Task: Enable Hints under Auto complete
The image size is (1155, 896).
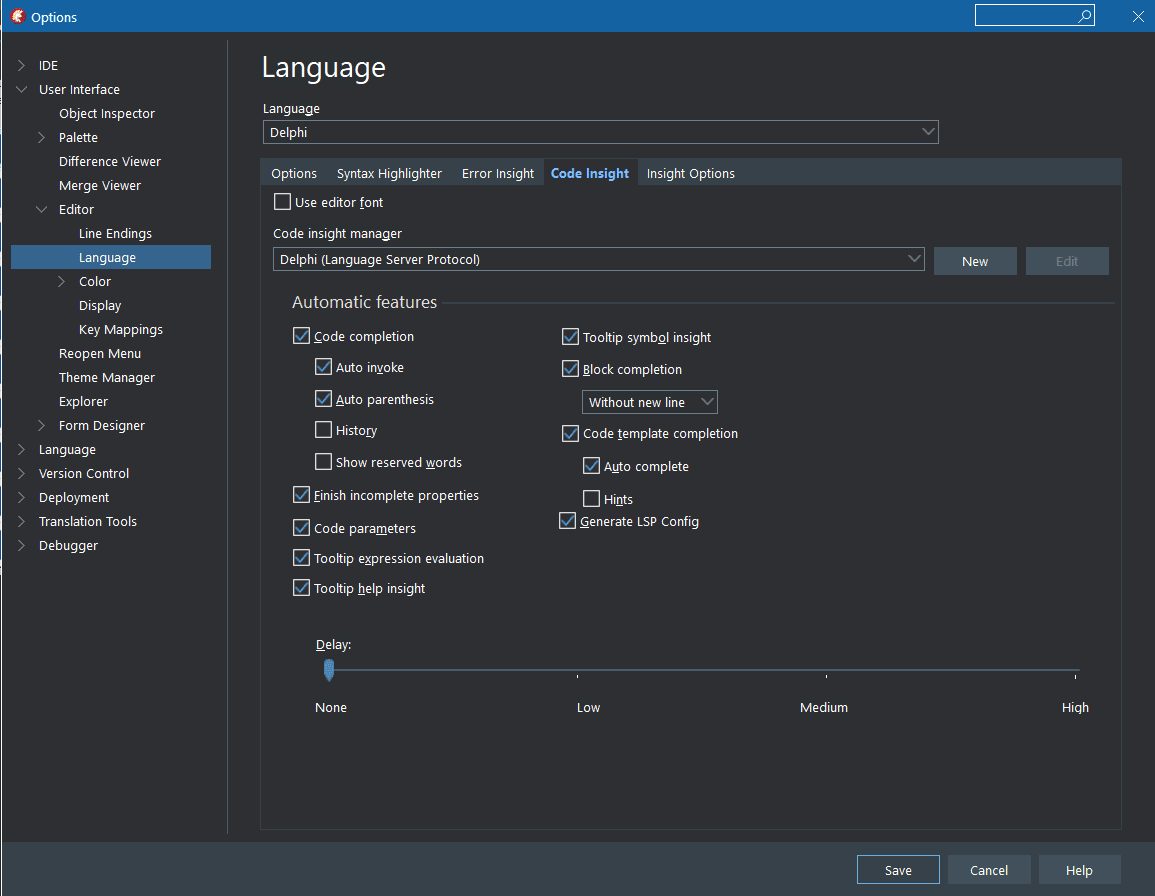Action: 591,498
